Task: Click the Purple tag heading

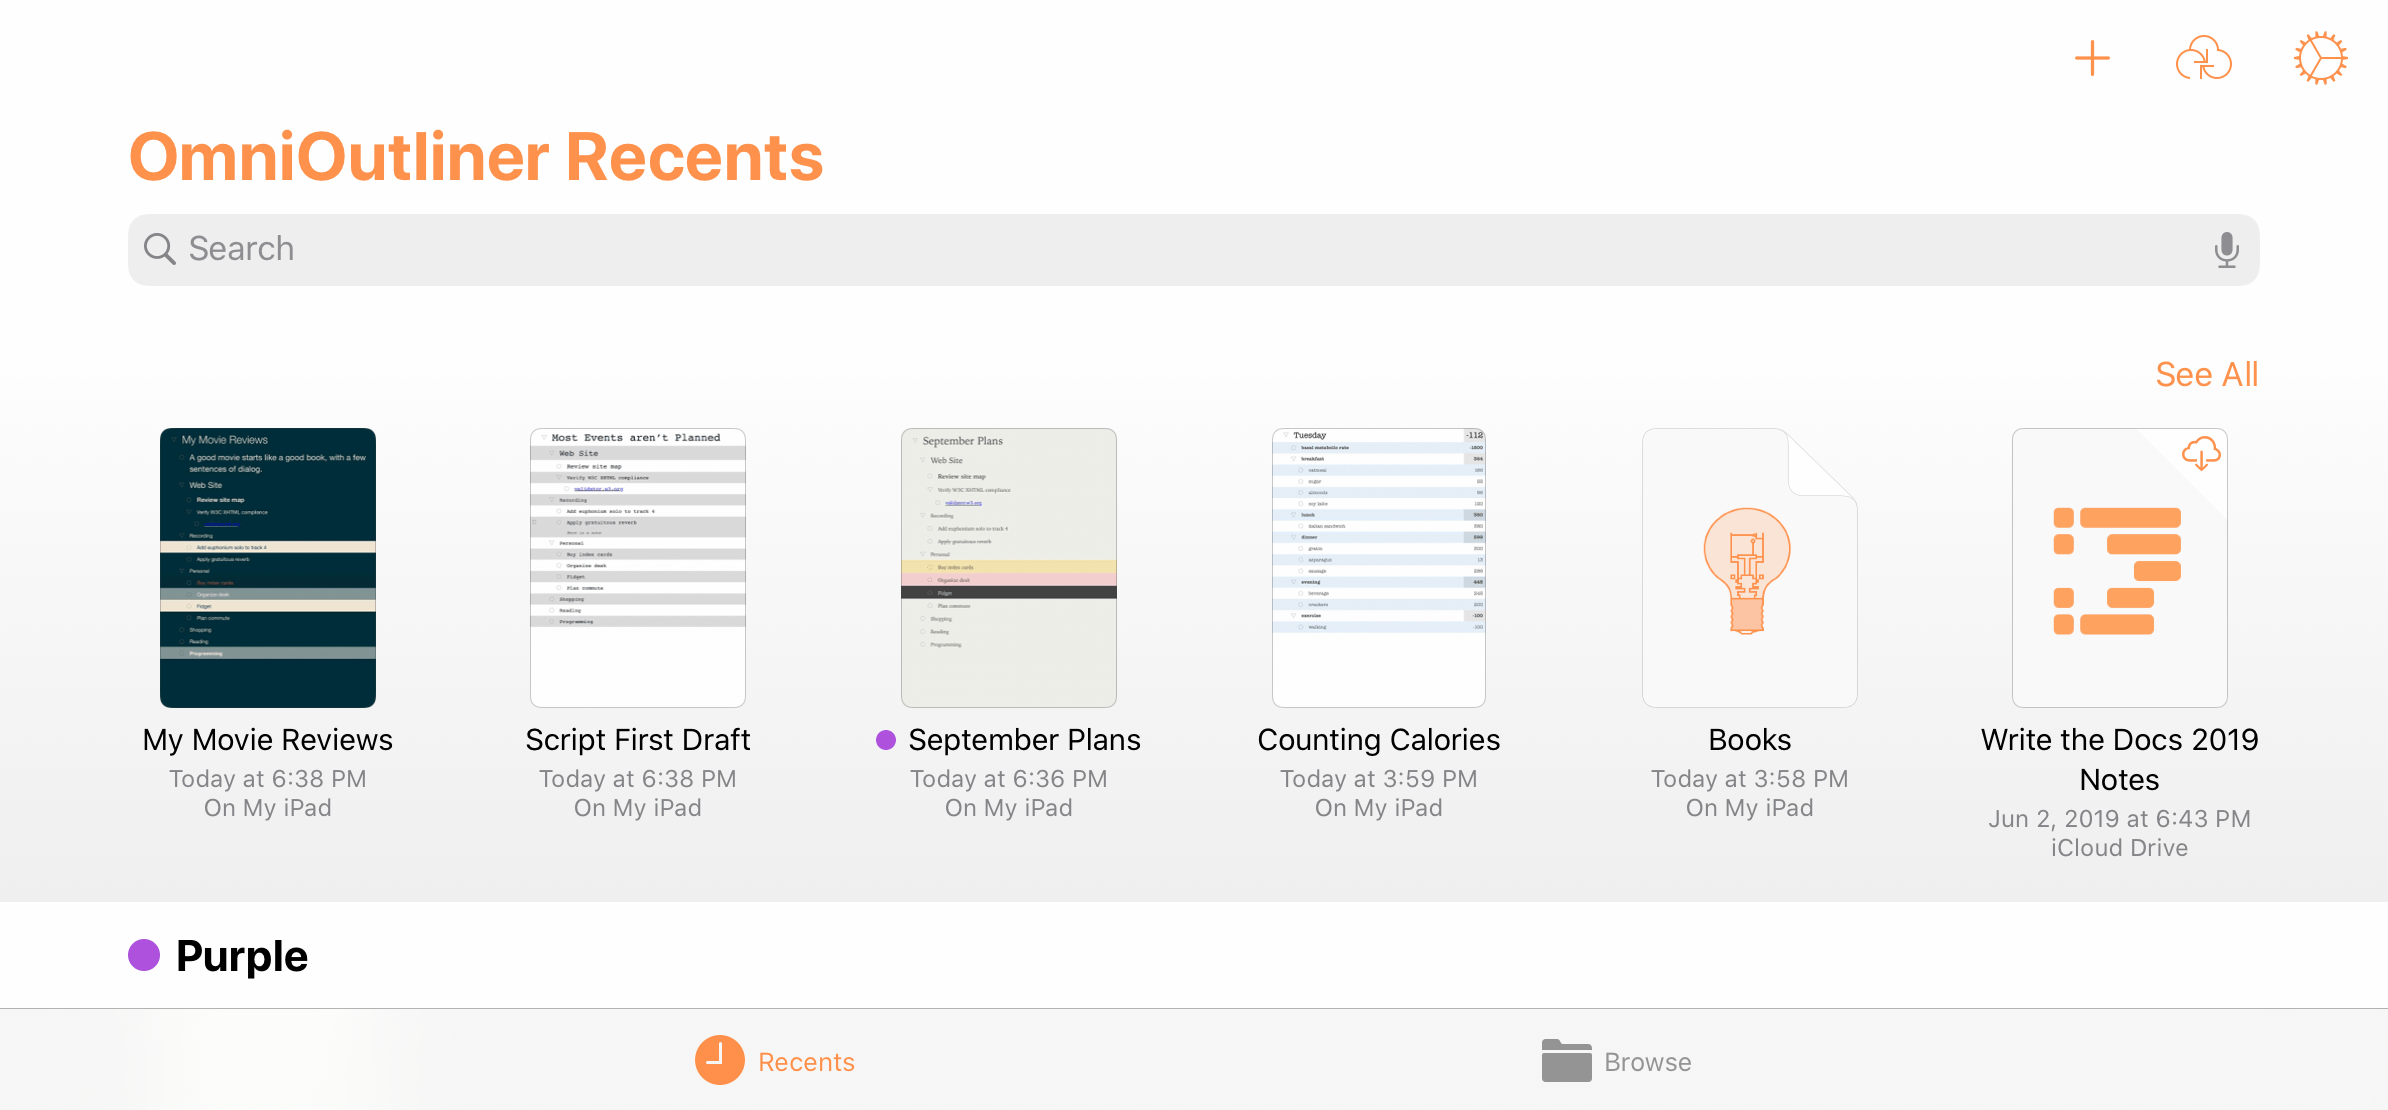Action: (242, 956)
